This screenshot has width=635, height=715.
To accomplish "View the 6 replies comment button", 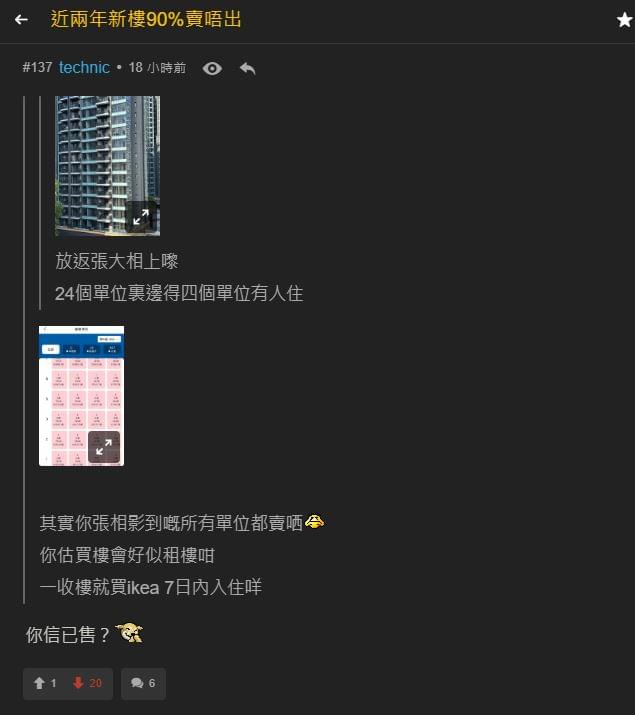I will (x=143, y=683).
